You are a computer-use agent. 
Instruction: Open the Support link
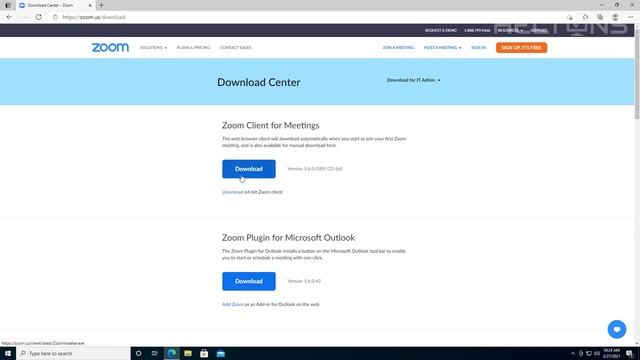pos(539,31)
